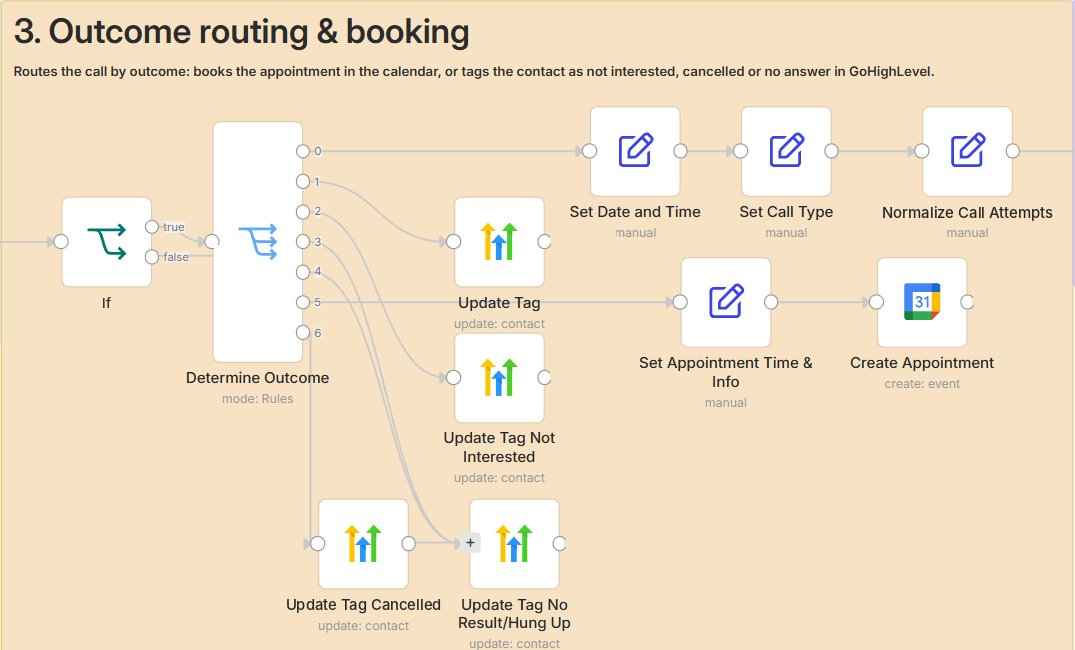Open the Set Call Type node
Screen dimensions: 1075x650
pyautogui.click(x=786, y=151)
